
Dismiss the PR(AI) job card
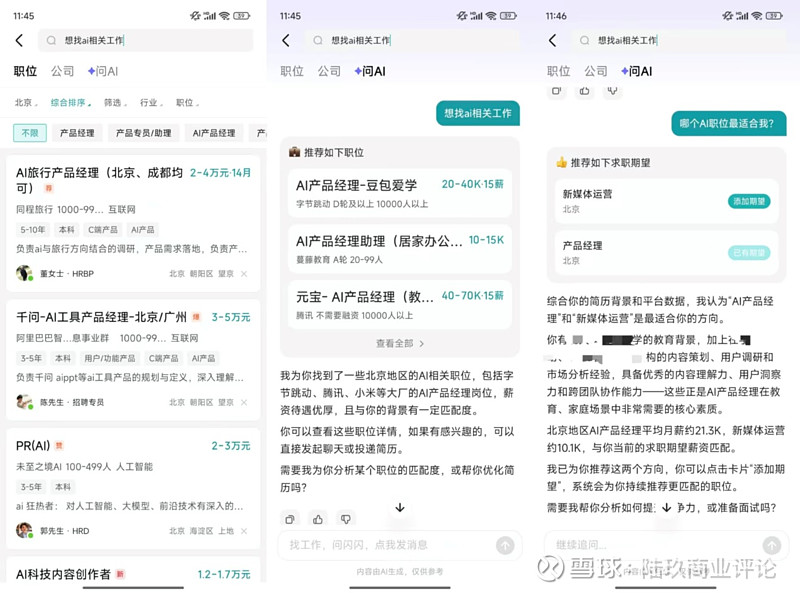[244, 531]
